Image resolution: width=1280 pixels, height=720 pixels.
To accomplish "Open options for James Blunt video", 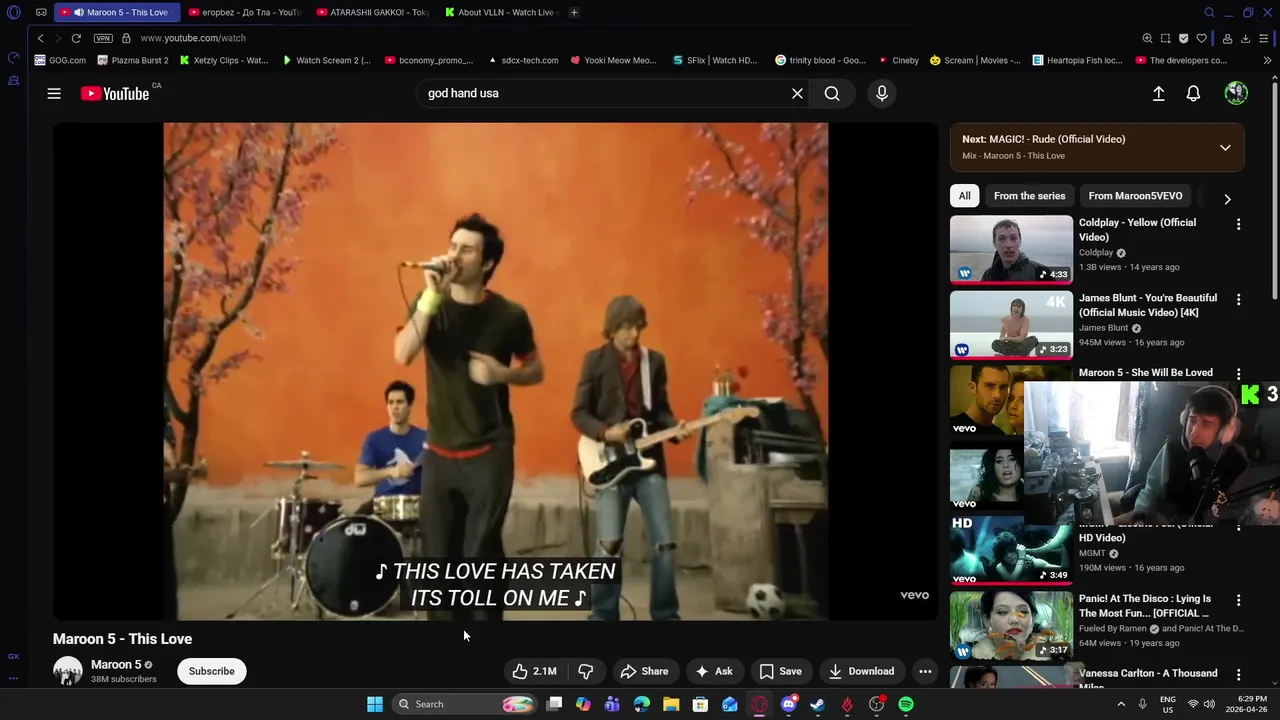I will [x=1238, y=299].
